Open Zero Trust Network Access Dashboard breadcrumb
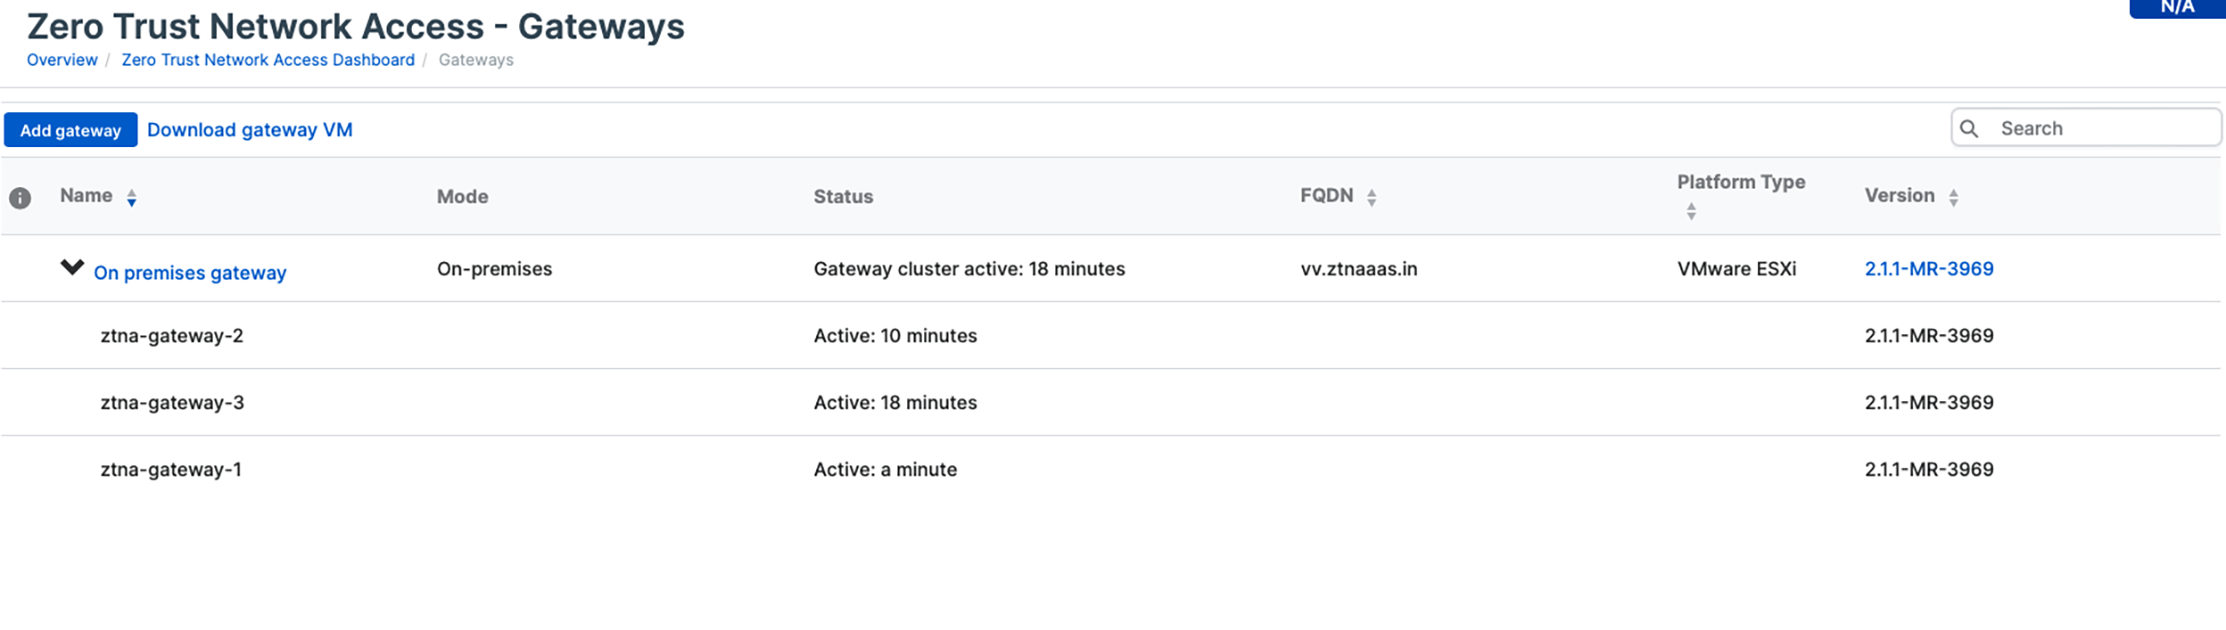Image resolution: width=2226 pixels, height=630 pixels. [x=268, y=60]
